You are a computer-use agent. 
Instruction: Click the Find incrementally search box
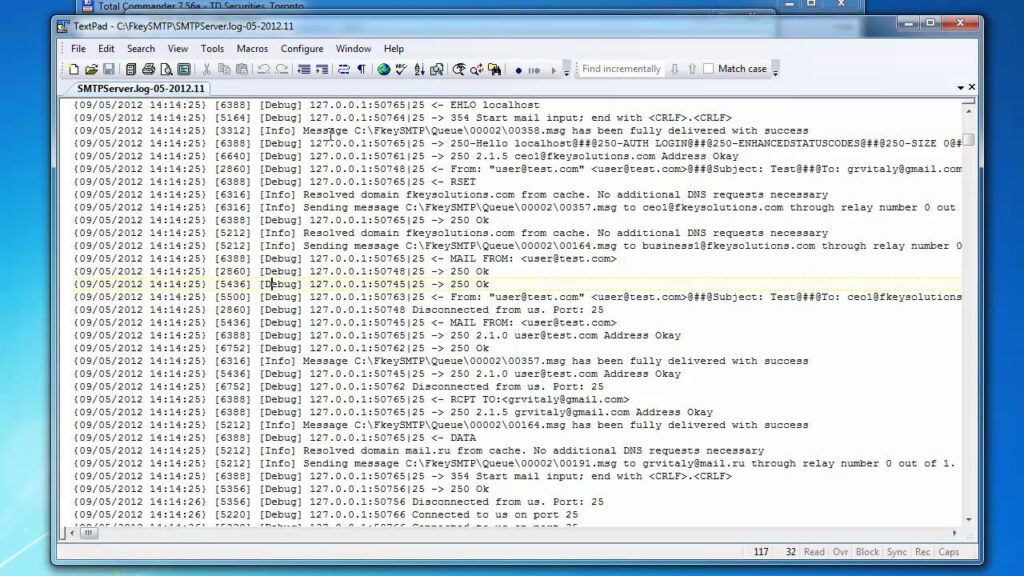(x=621, y=69)
